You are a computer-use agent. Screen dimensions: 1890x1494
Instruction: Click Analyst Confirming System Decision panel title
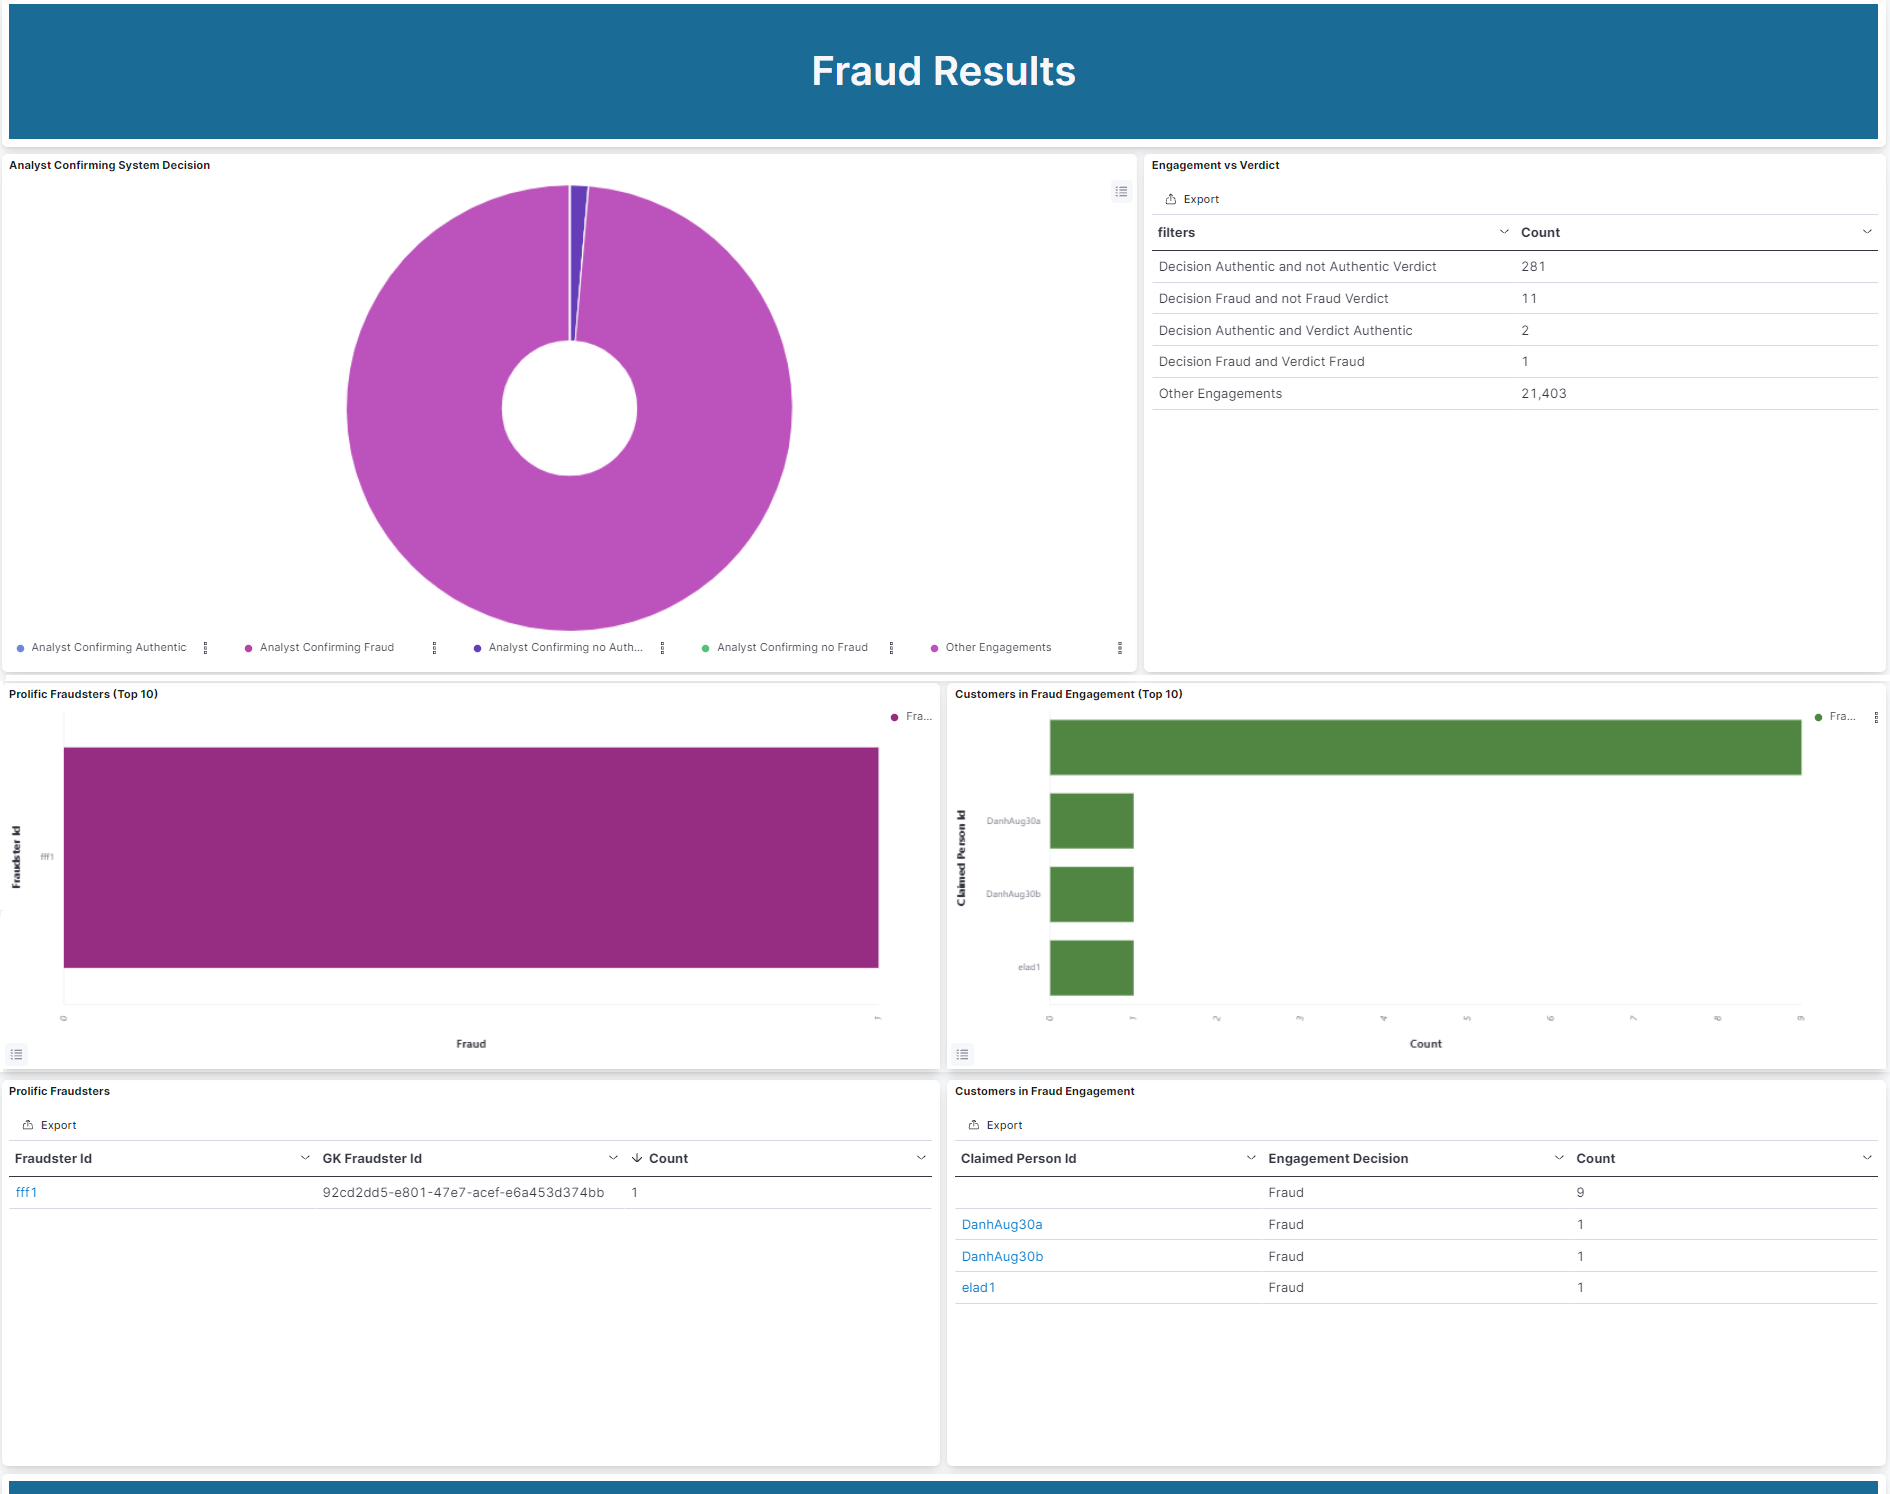point(109,165)
